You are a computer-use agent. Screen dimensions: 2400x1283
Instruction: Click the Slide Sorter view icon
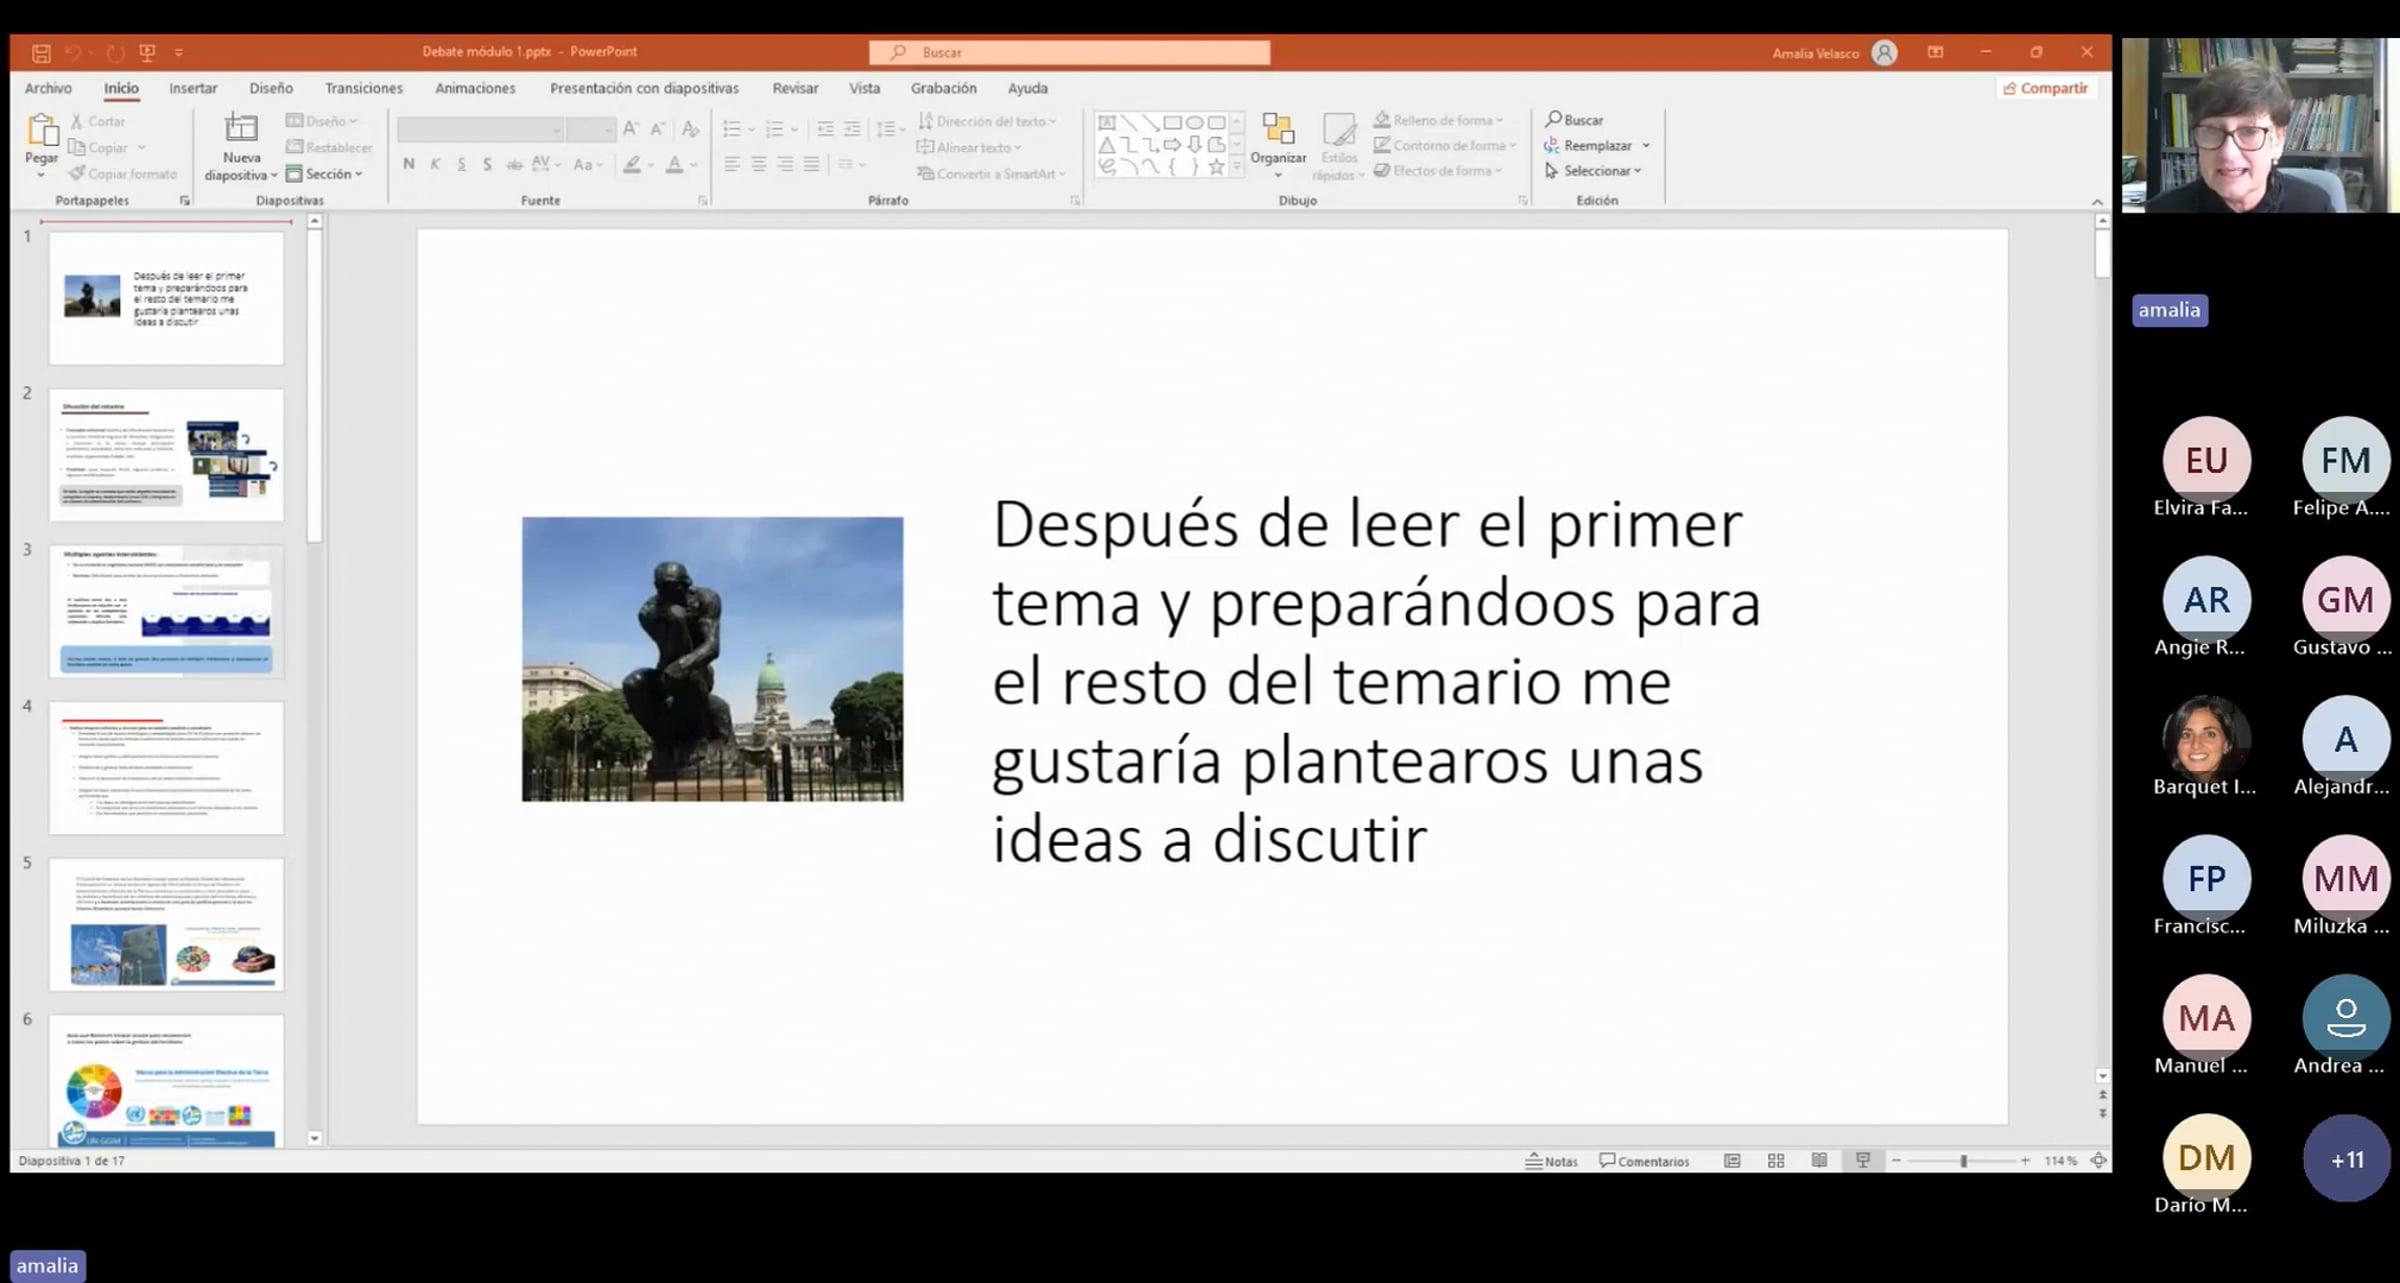point(1776,1161)
